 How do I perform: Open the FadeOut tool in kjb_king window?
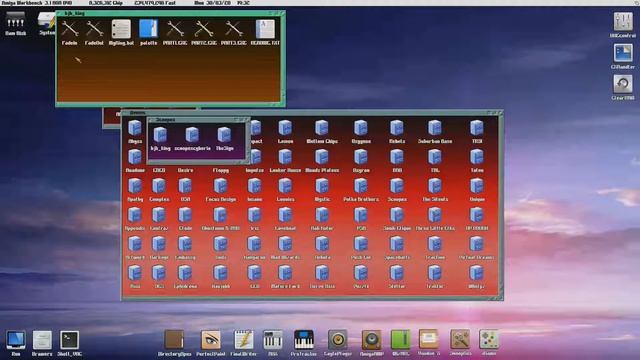coord(94,30)
